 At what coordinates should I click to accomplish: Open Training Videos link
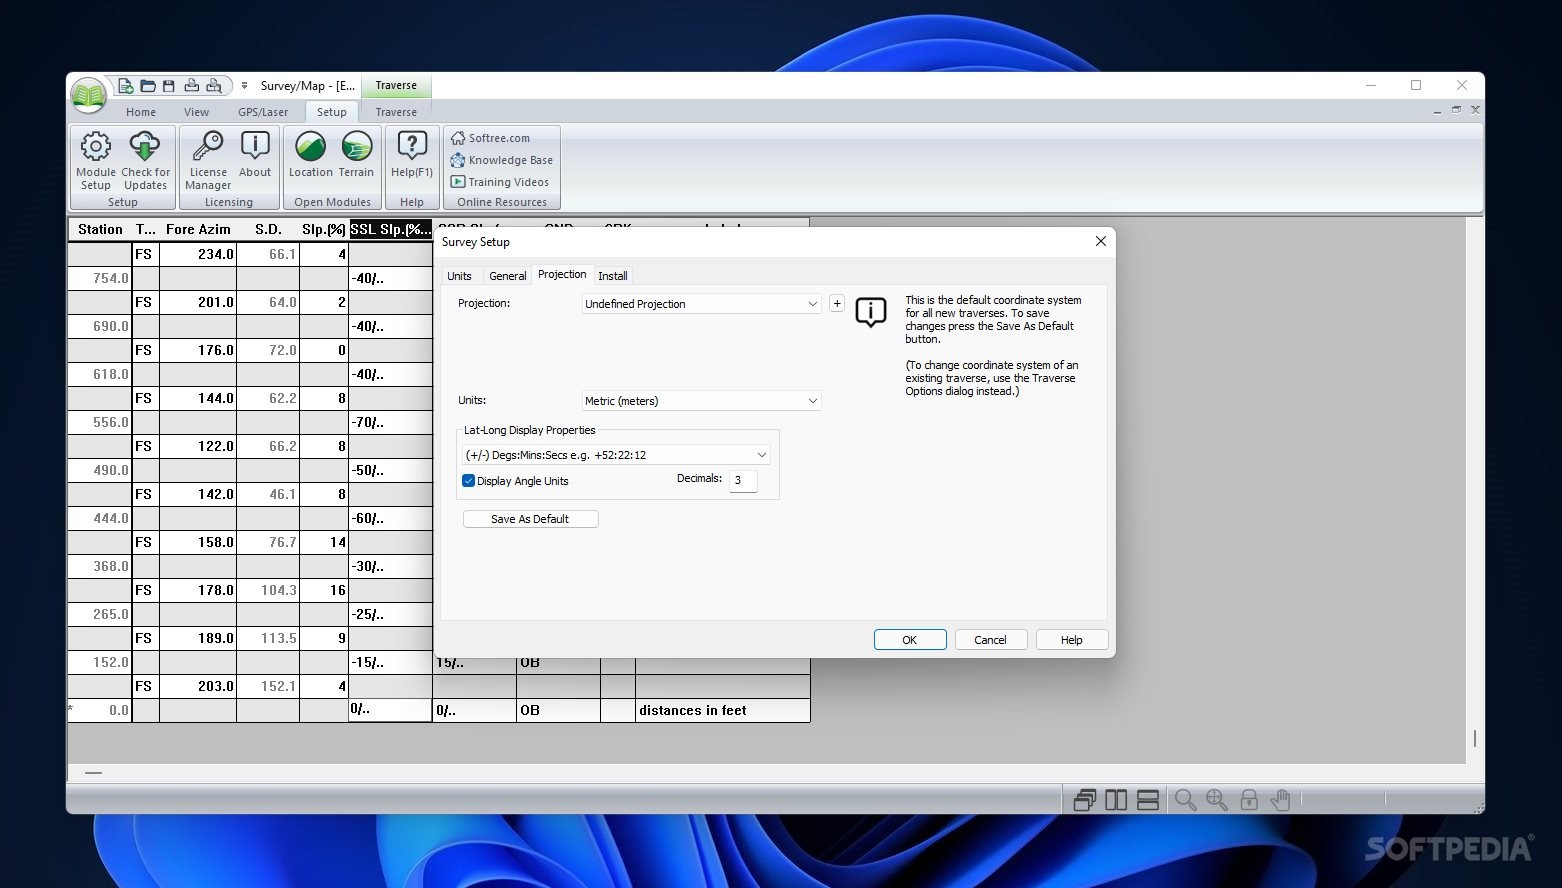click(x=499, y=182)
